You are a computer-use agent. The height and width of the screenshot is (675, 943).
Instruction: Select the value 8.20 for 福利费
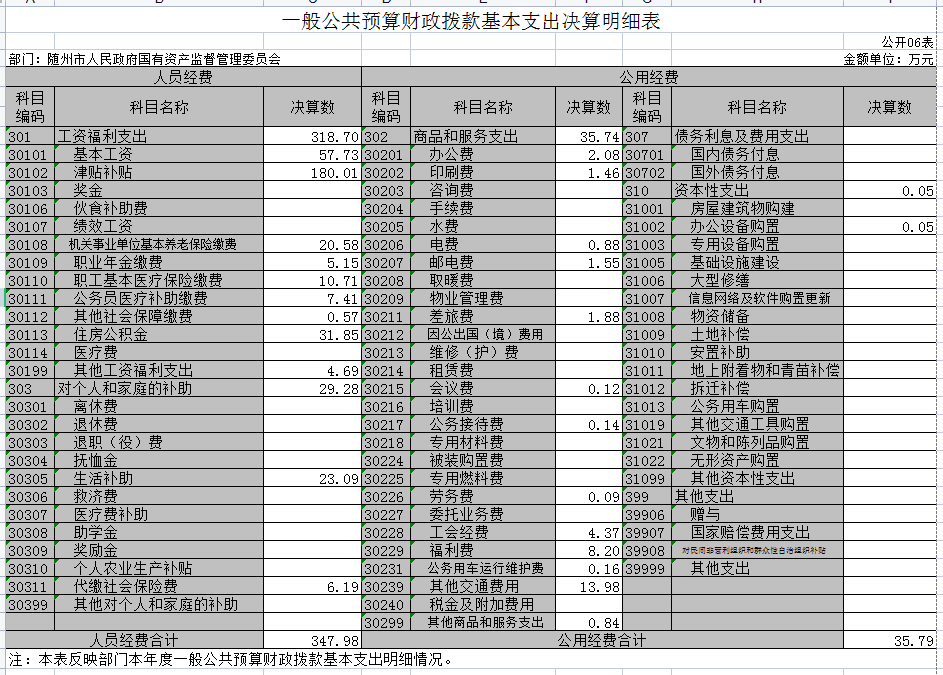(589, 550)
